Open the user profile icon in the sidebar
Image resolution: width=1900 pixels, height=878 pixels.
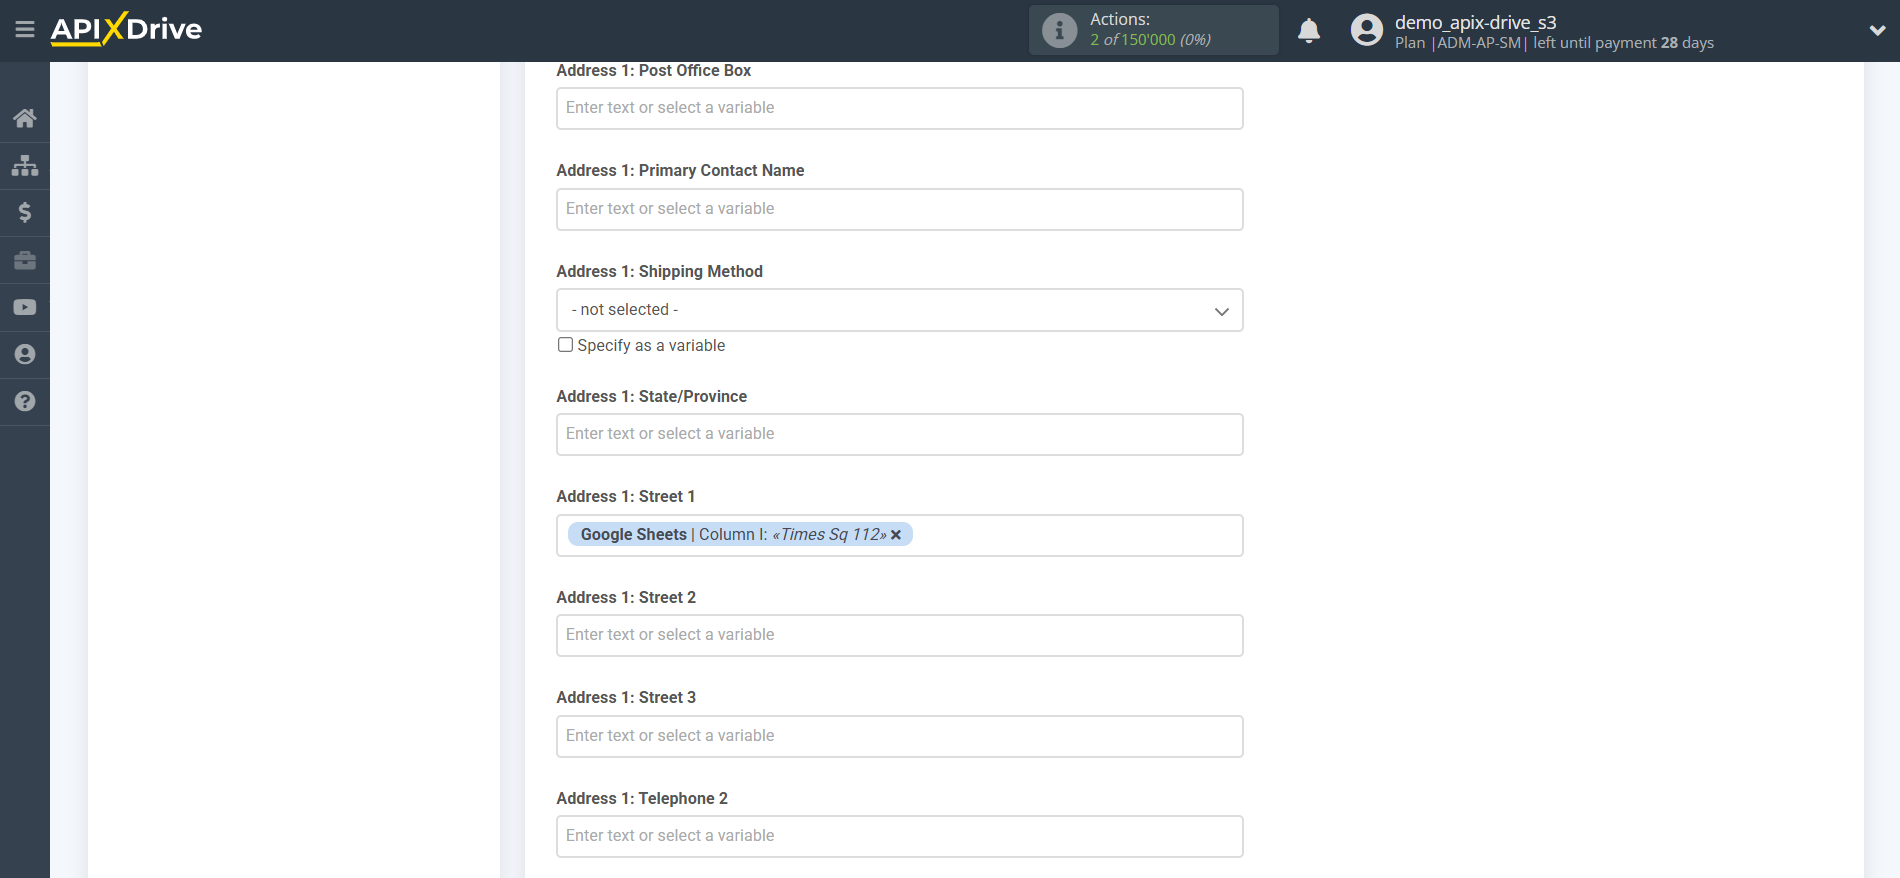click(x=25, y=354)
